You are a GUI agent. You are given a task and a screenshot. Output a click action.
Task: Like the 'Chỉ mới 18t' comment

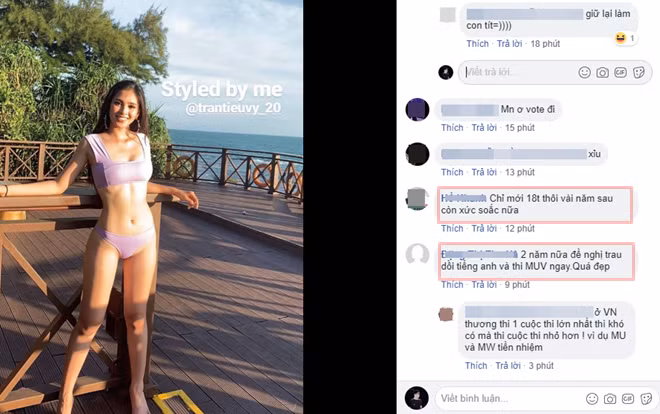pyautogui.click(x=452, y=228)
